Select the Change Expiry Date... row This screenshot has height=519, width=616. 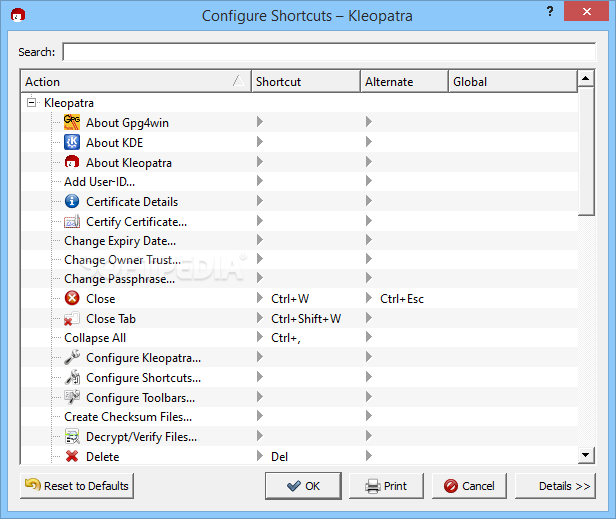300,240
